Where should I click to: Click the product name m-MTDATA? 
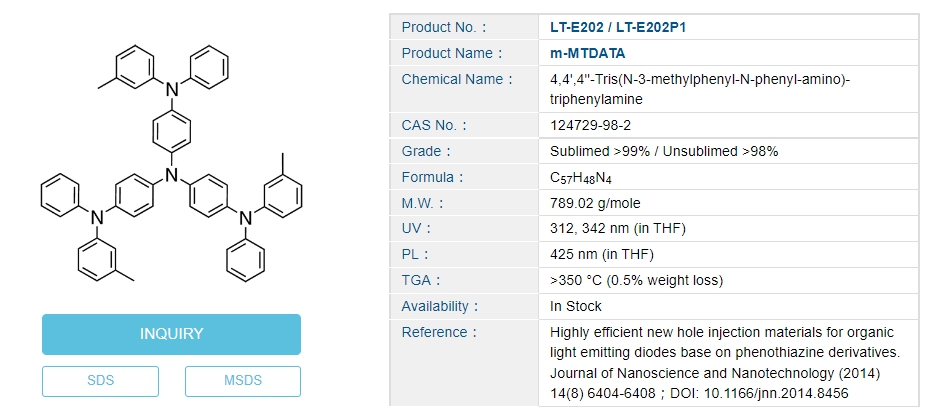(x=588, y=53)
